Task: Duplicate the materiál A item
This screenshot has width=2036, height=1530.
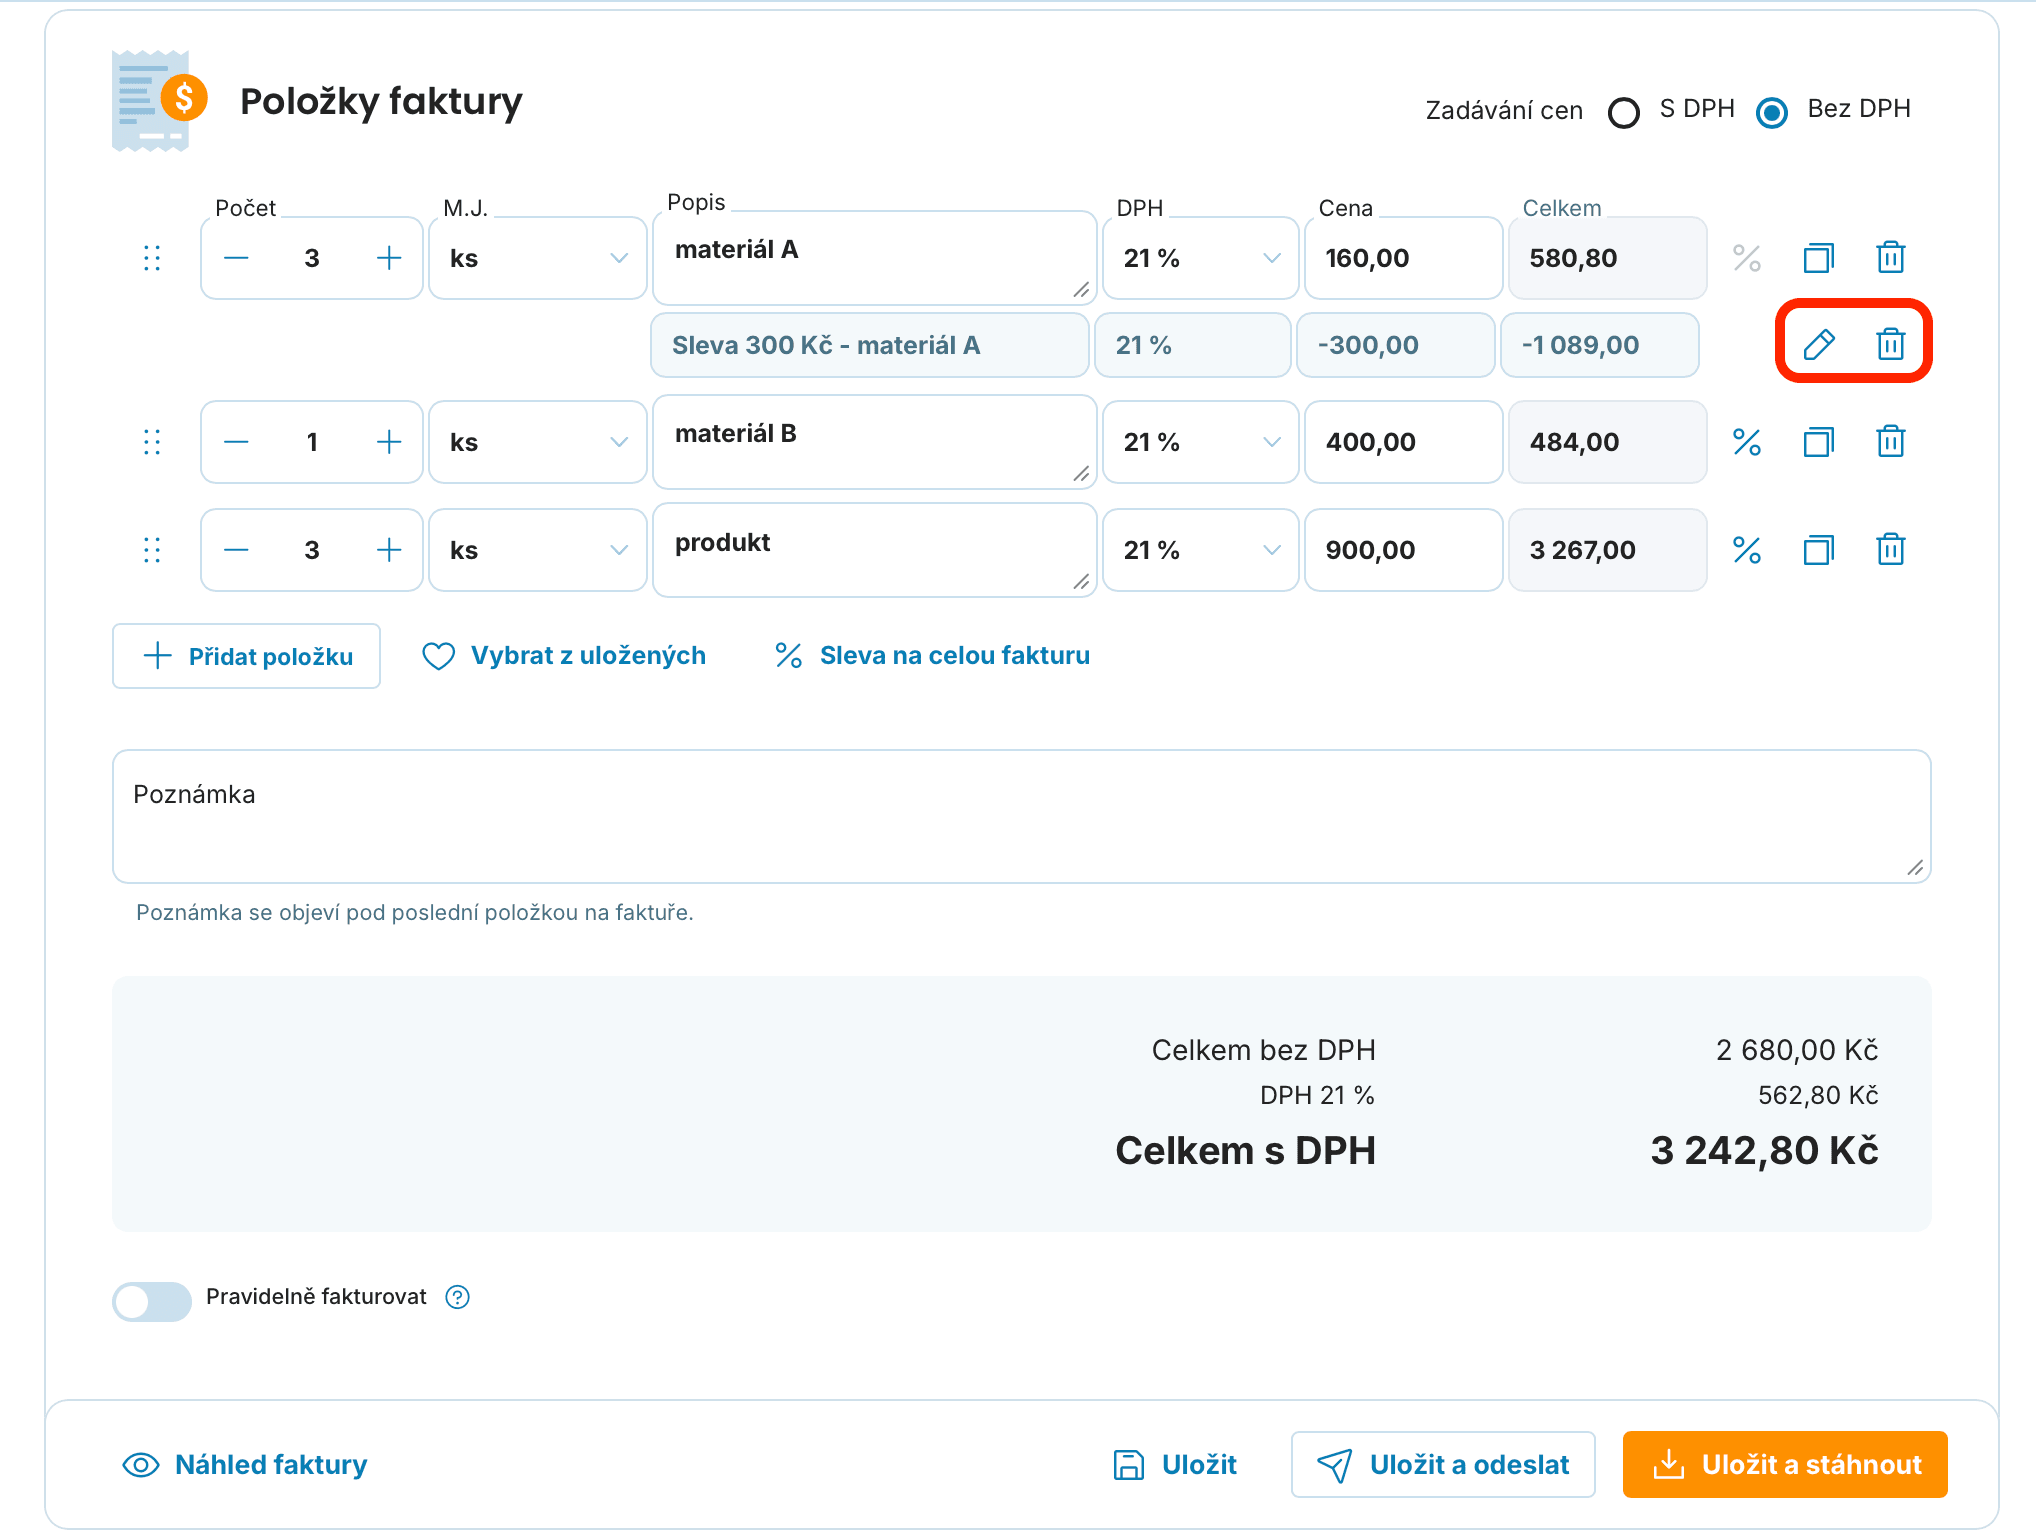Action: tap(1819, 258)
